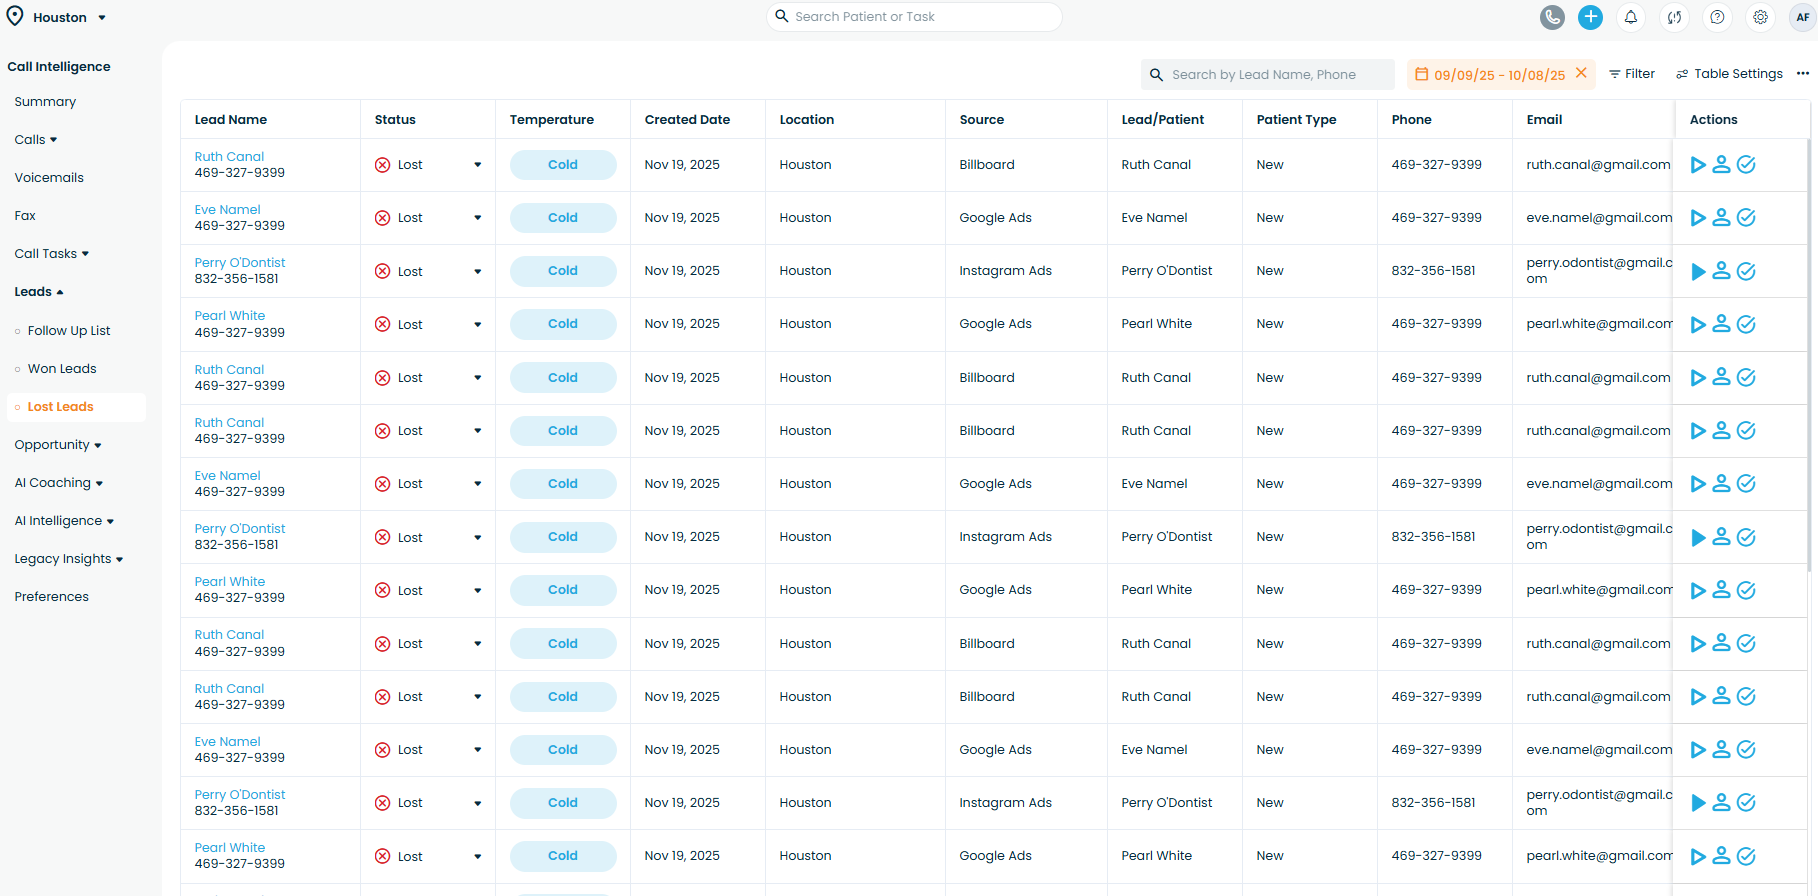Image resolution: width=1818 pixels, height=896 pixels.
Task: Open the notifications bell
Action: (x=1631, y=17)
